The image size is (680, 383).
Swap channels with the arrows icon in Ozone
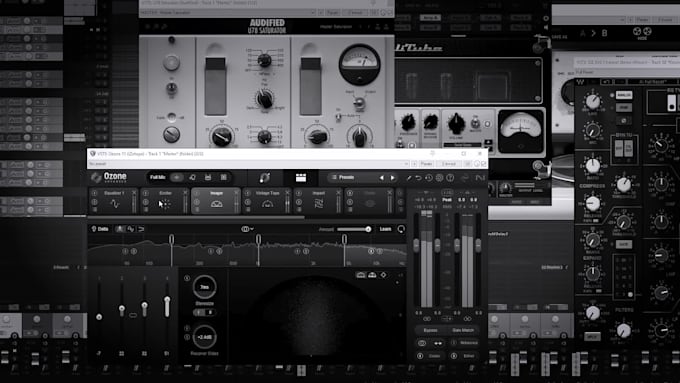coord(438,343)
